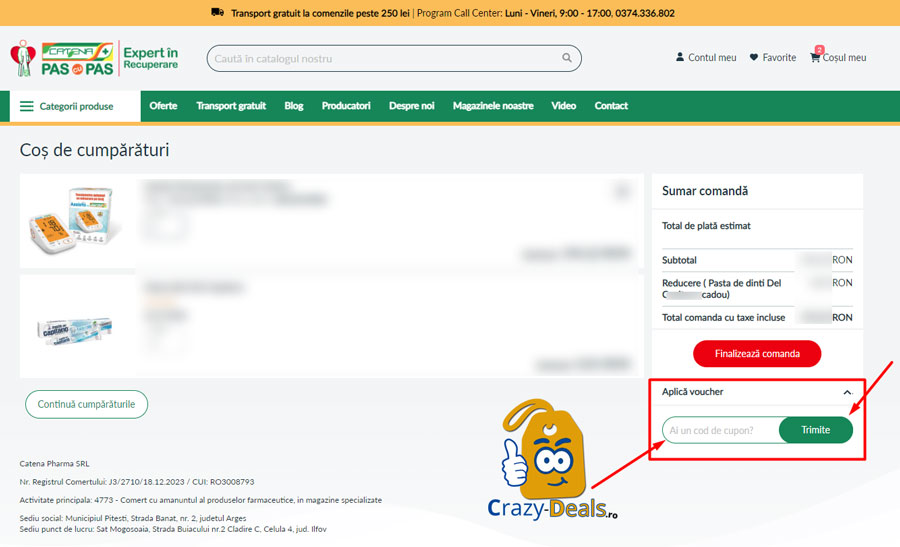Open the Oferte menu item
Screen dimensions: 900x547
click(x=163, y=106)
